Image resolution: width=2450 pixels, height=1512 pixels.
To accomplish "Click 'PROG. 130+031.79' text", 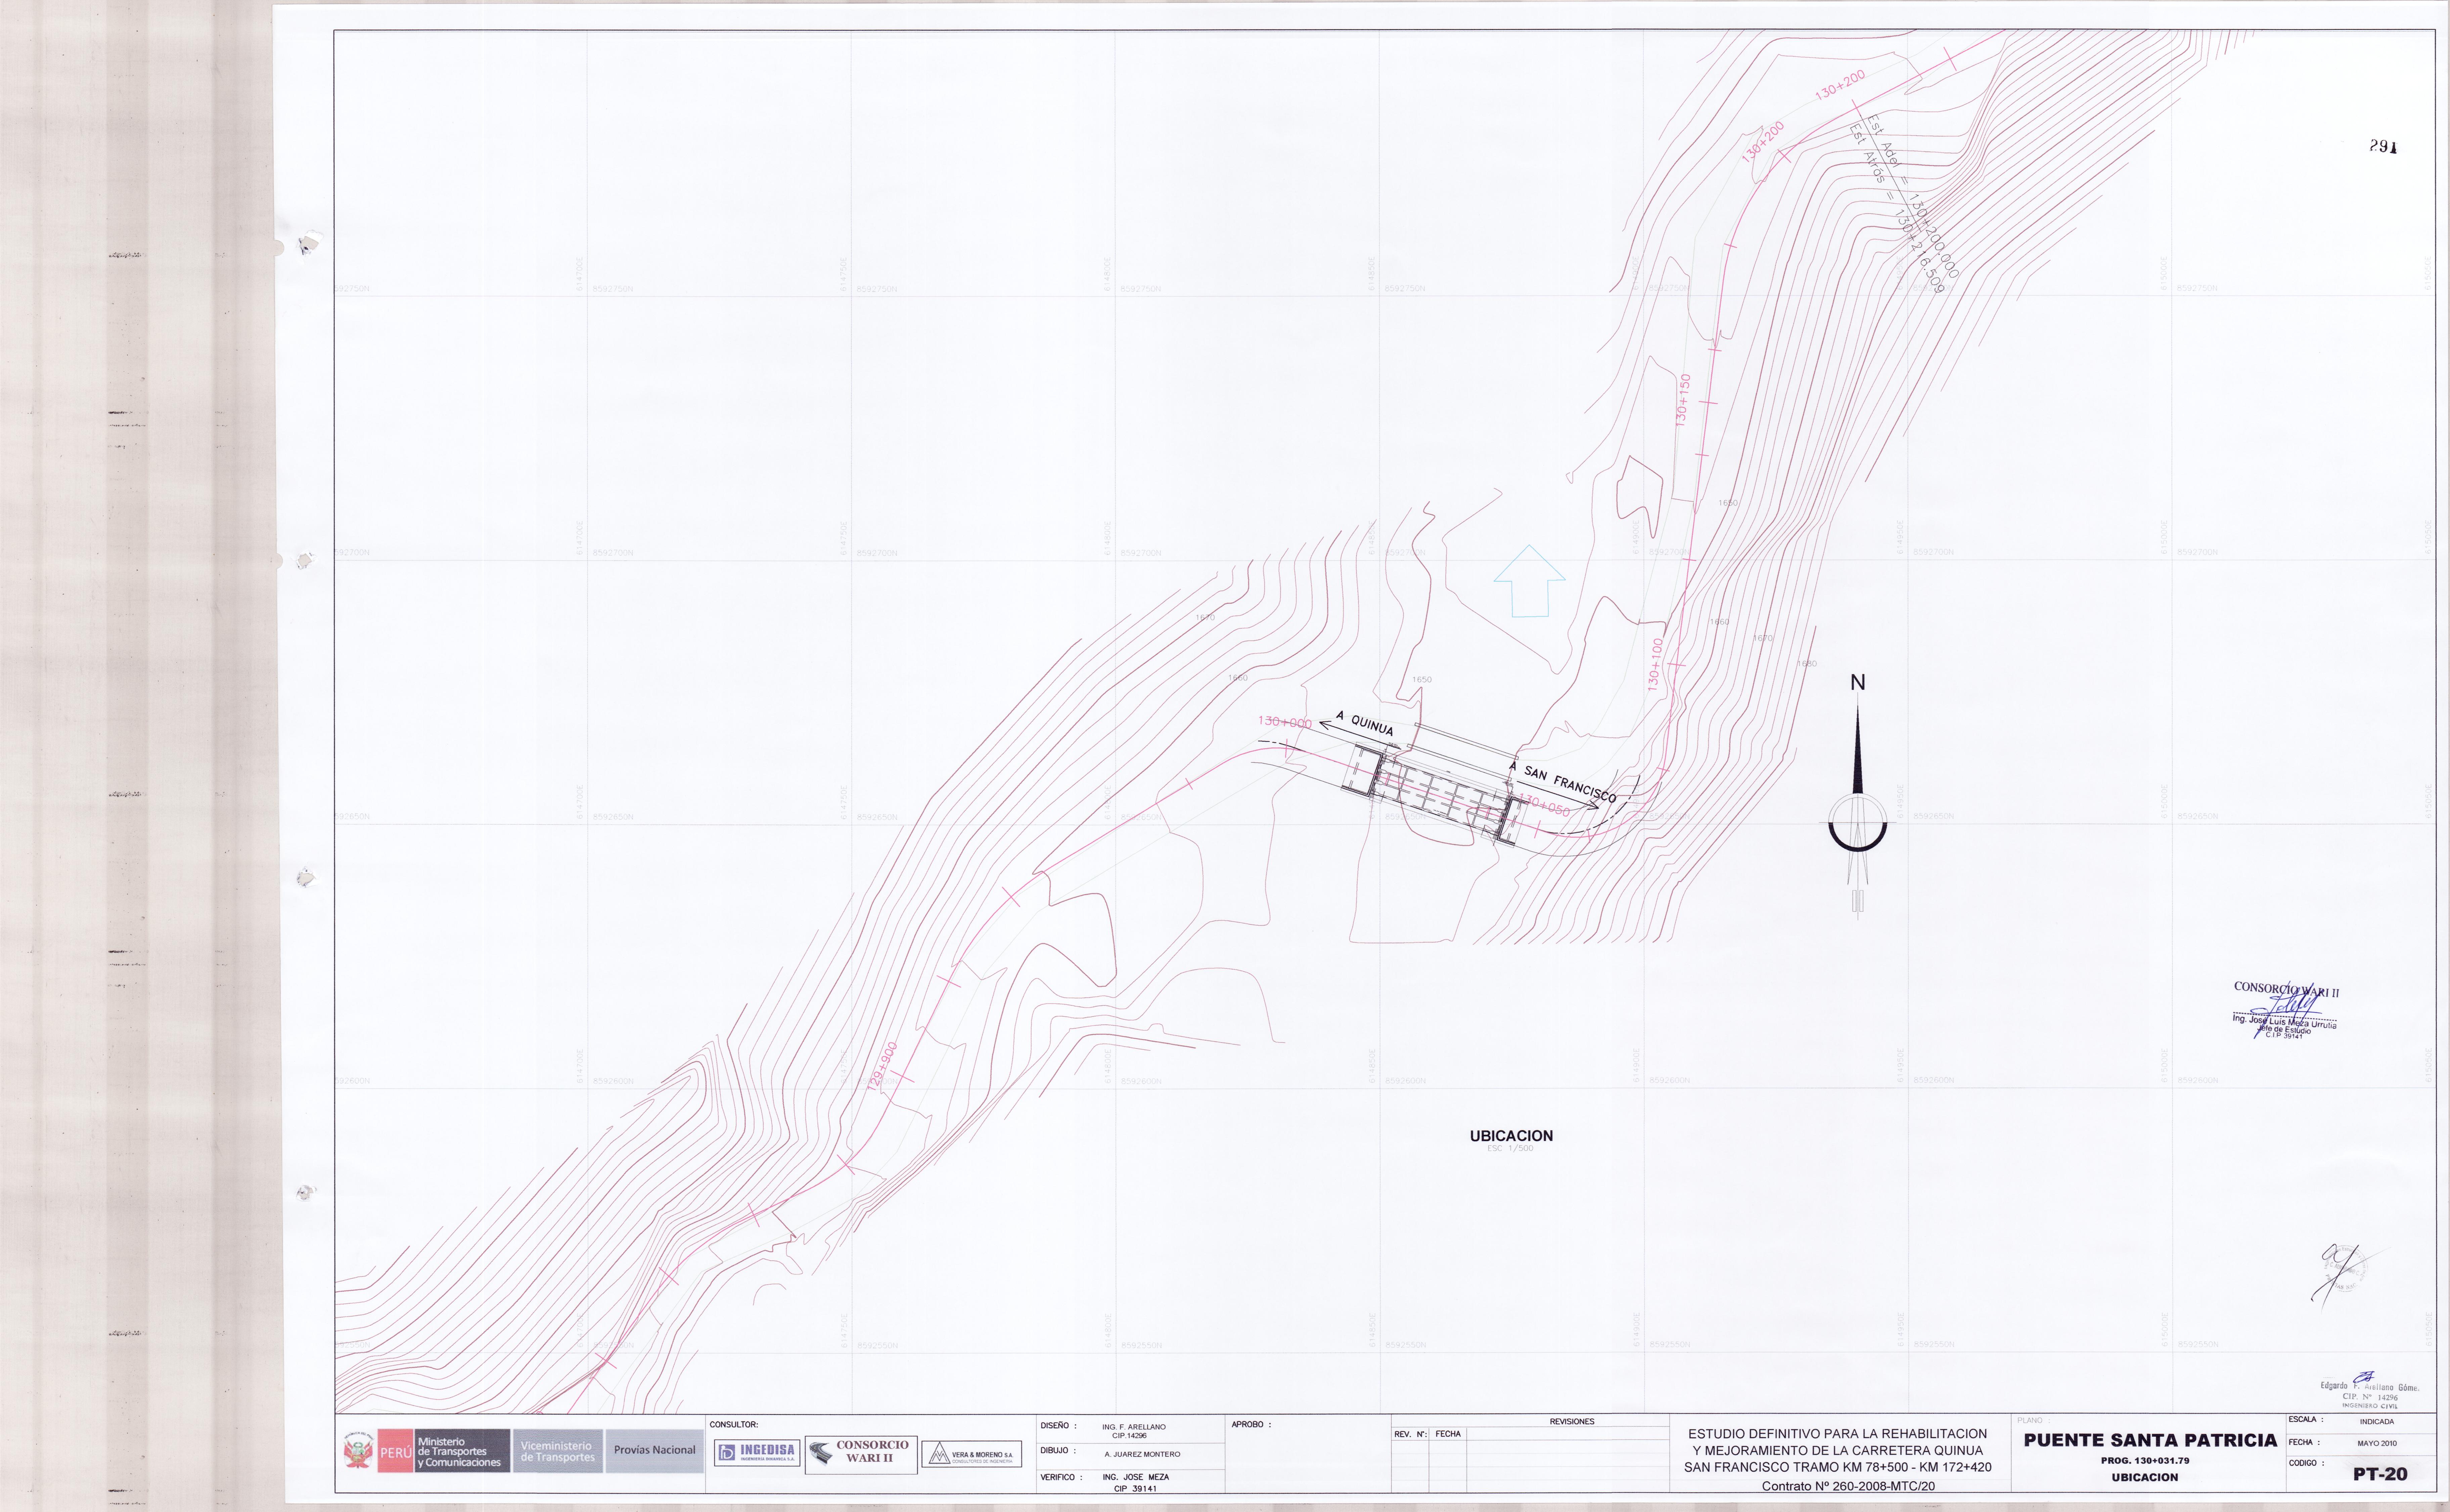I will click(x=2145, y=1461).
